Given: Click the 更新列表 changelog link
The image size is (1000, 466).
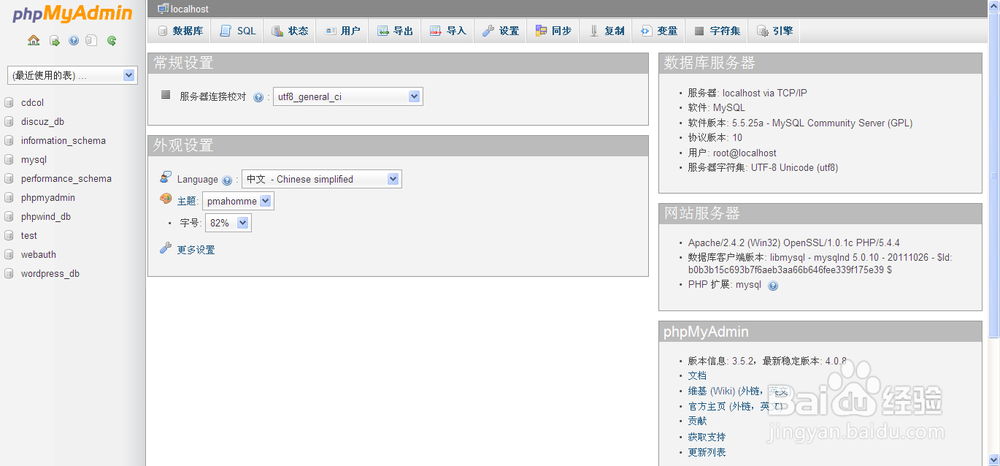Looking at the screenshot, I should (x=707, y=452).
